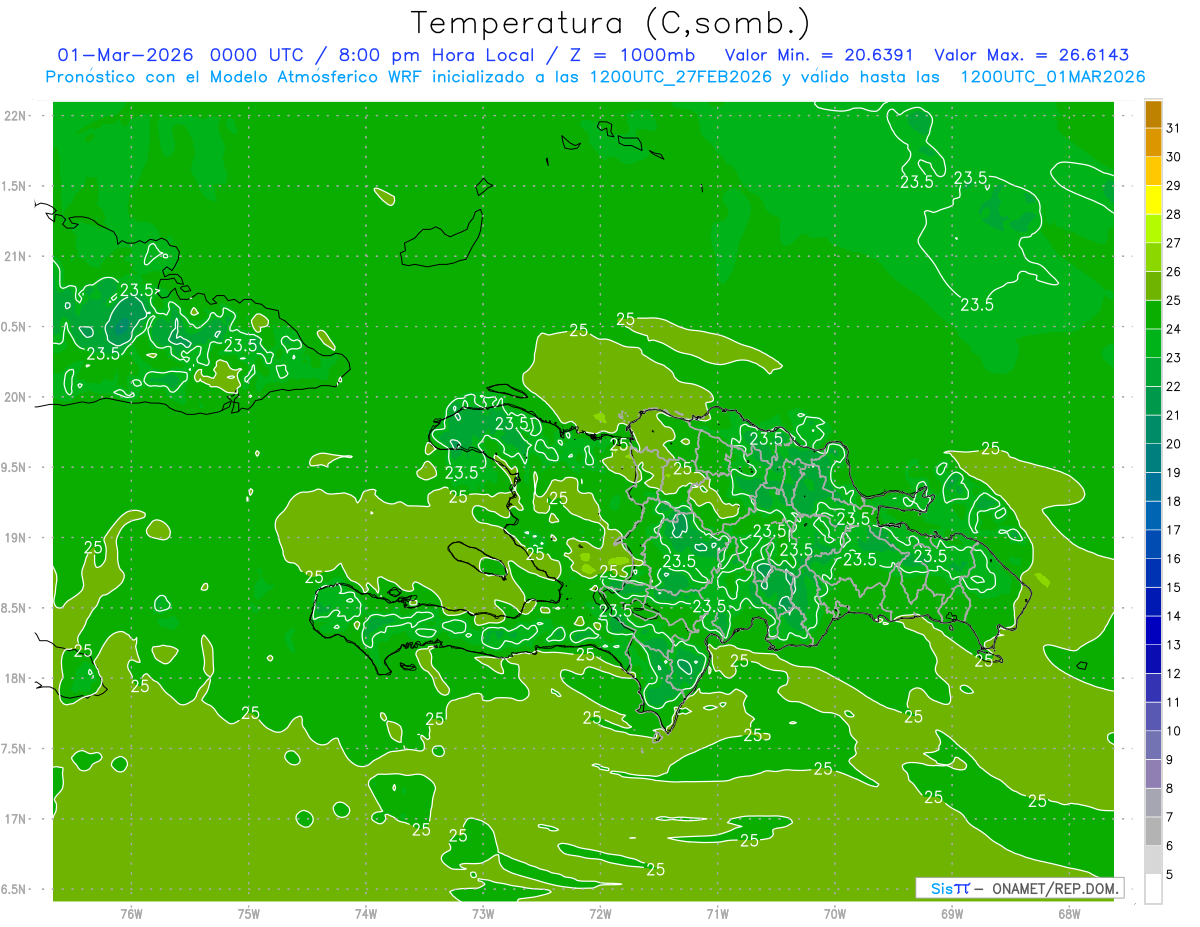Image resolution: width=1200 pixels, height=927 pixels.
Task: Pick the olive green swatch between 25 and 26
Action: 1154,286
